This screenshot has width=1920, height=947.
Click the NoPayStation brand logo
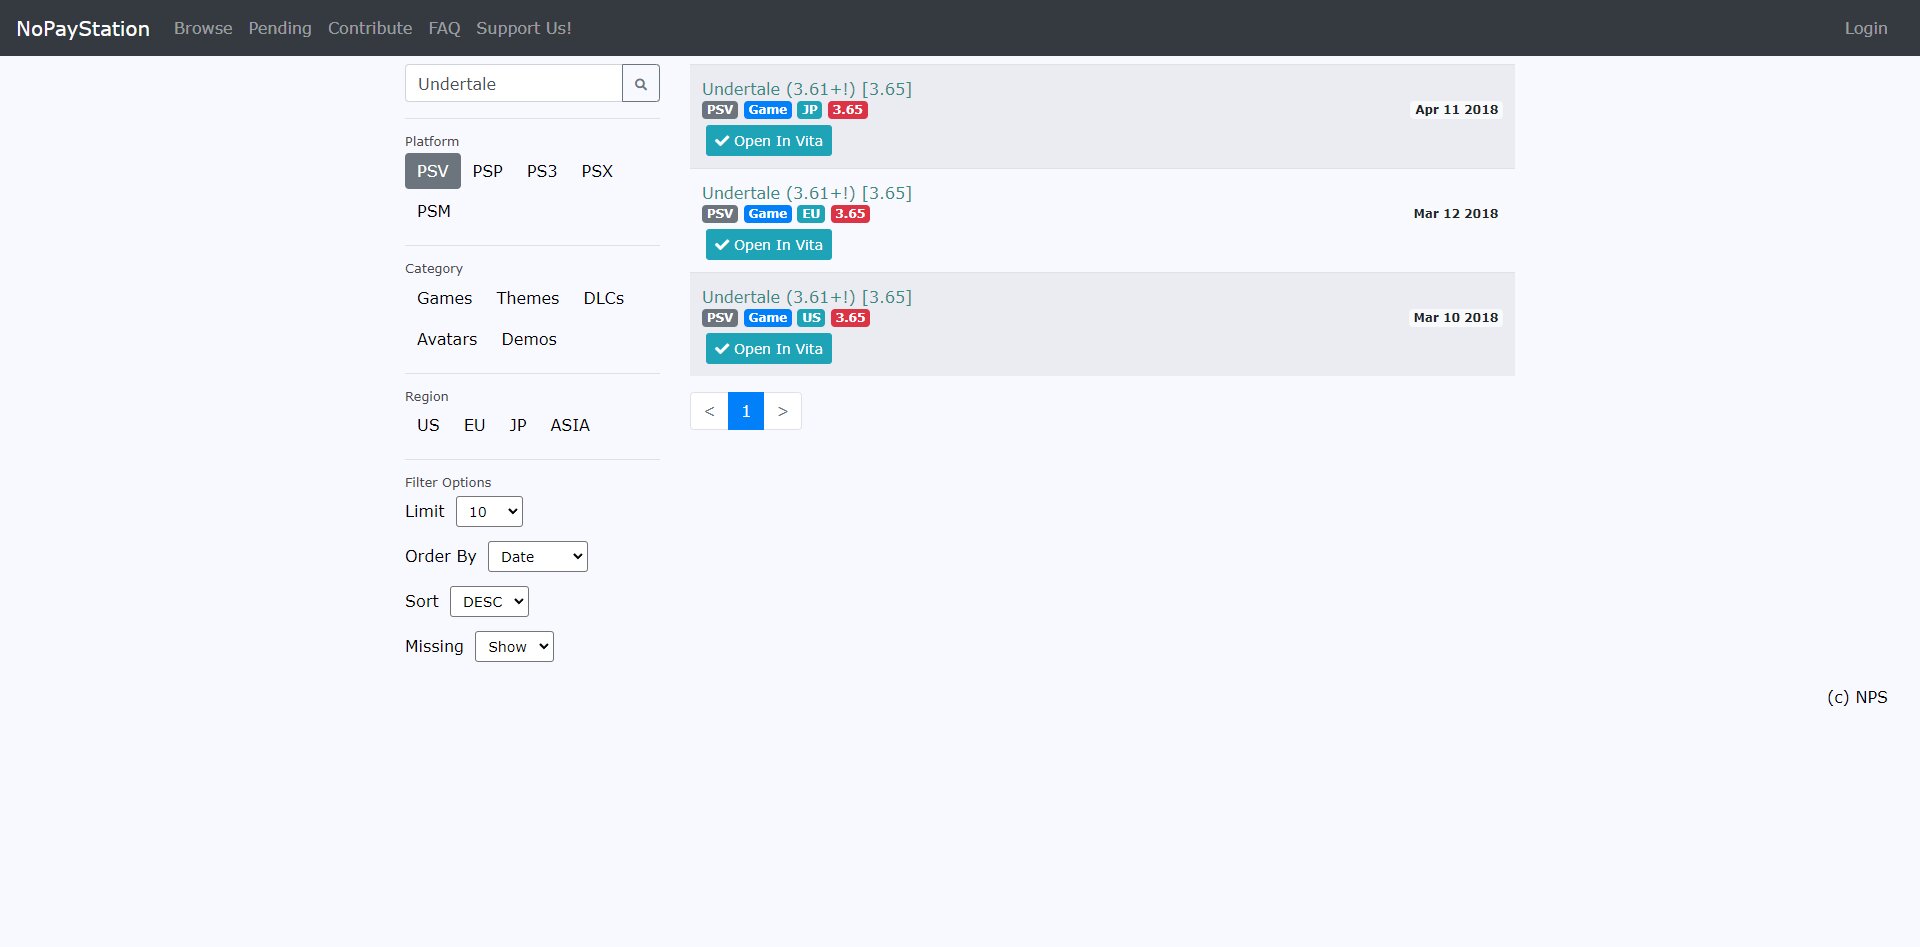(x=83, y=28)
